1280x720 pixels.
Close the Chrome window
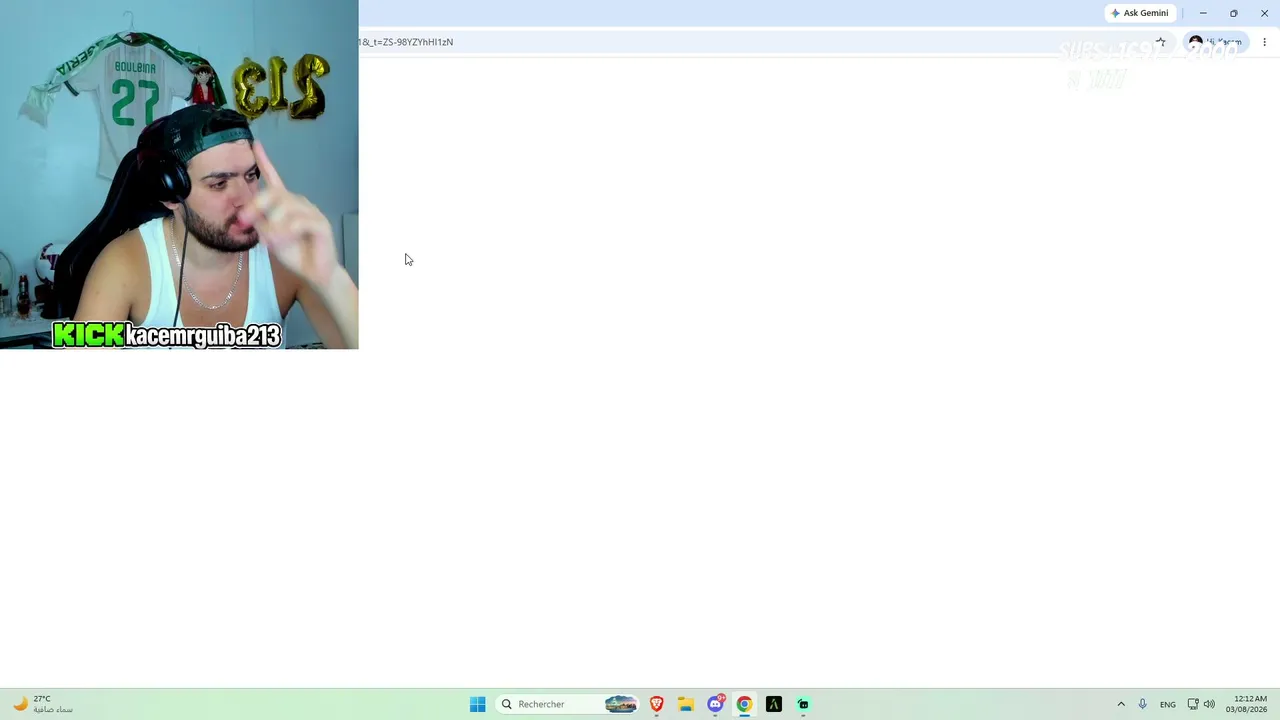coord(1264,13)
